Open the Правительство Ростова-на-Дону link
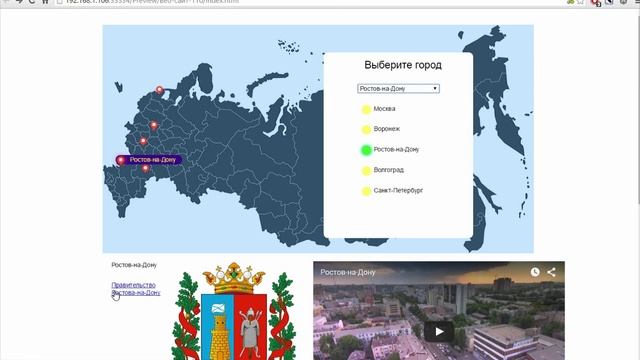The height and width of the screenshot is (360, 640). pos(136,289)
